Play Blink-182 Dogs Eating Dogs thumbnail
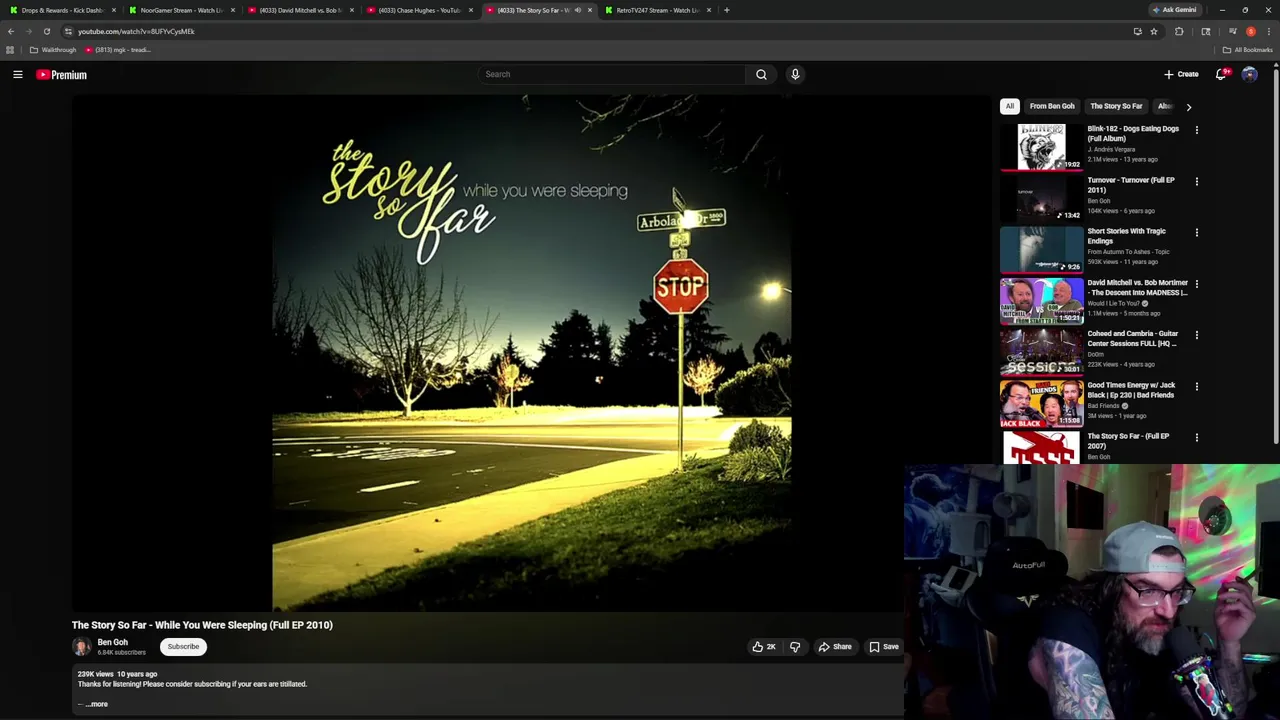 pyautogui.click(x=1041, y=147)
